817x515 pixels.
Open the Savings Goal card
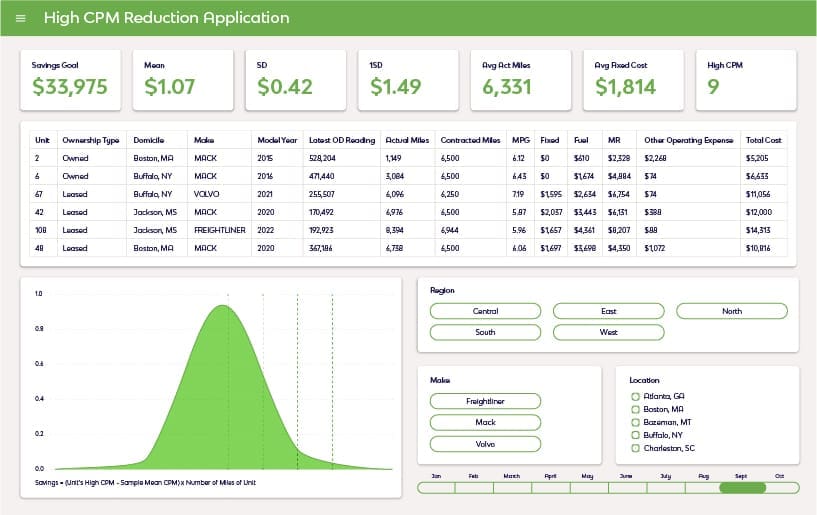[x=70, y=80]
